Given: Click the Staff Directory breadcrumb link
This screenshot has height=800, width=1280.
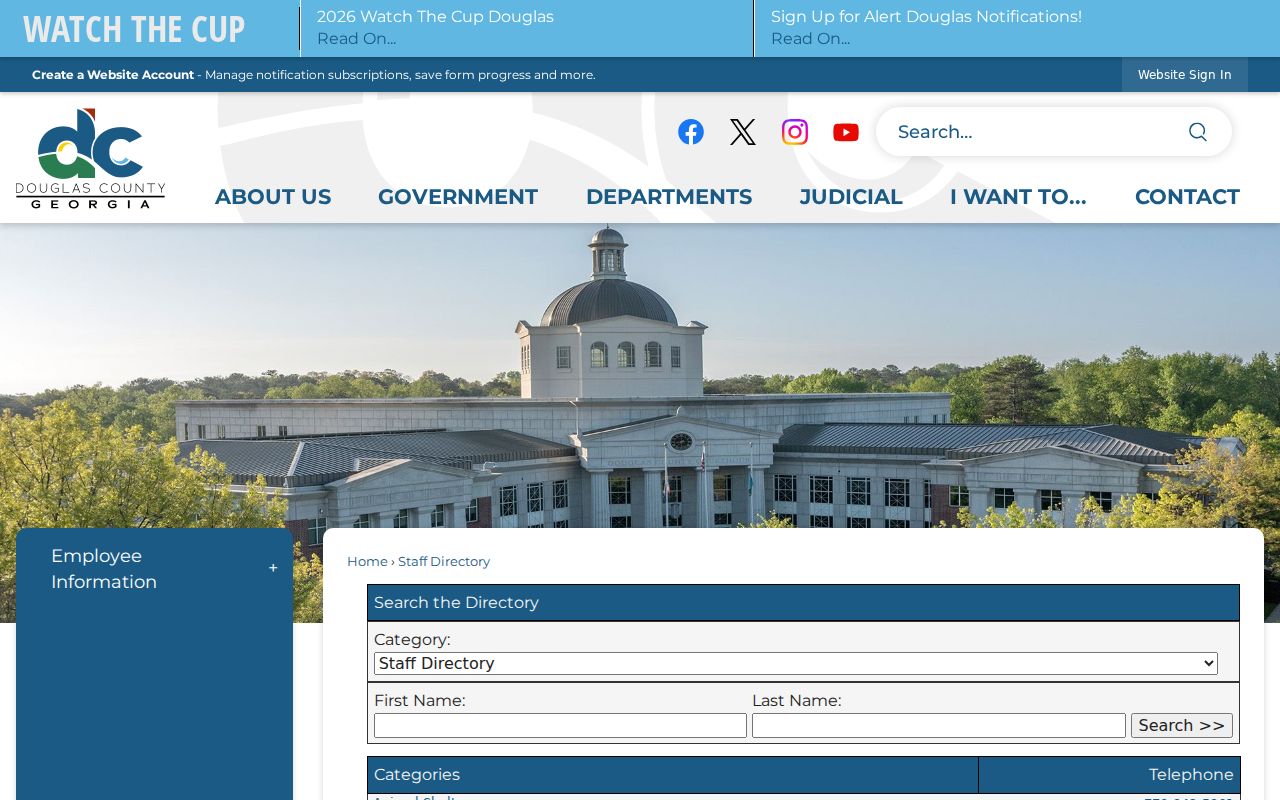Looking at the screenshot, I should 444,562.
